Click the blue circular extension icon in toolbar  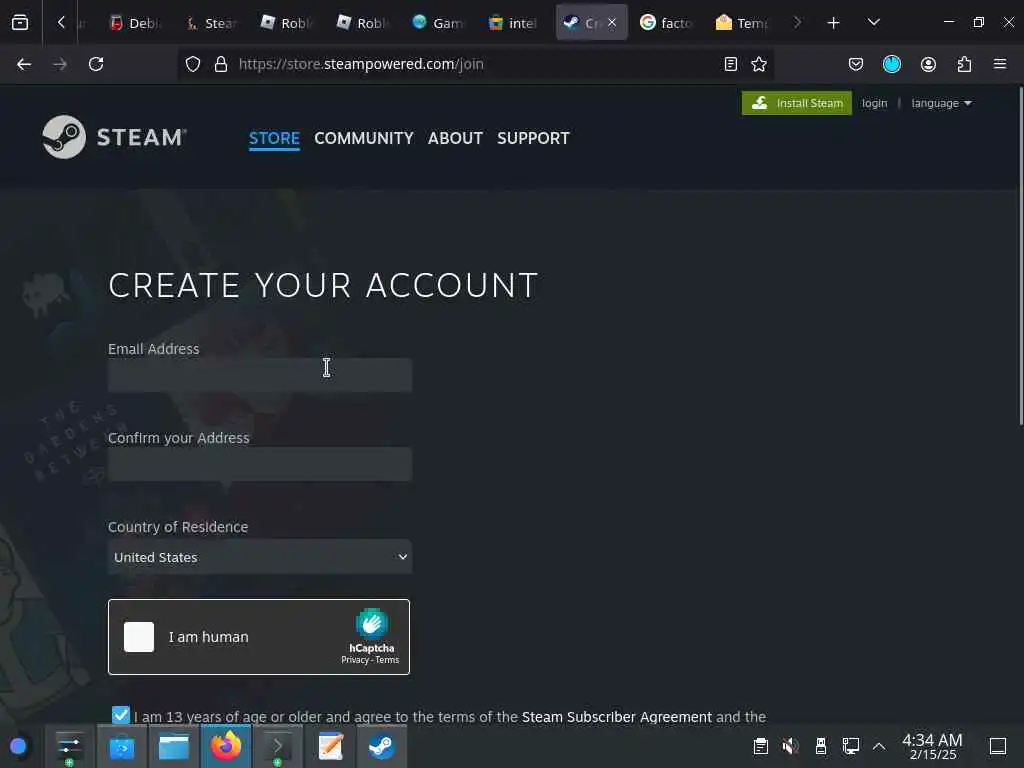coord(892,64)
